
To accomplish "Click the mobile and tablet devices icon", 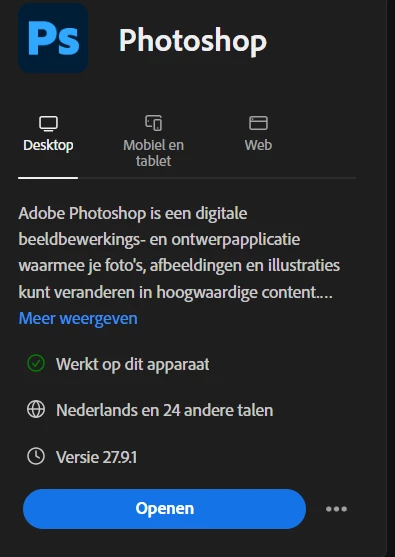I will click(x=153, y=123).
